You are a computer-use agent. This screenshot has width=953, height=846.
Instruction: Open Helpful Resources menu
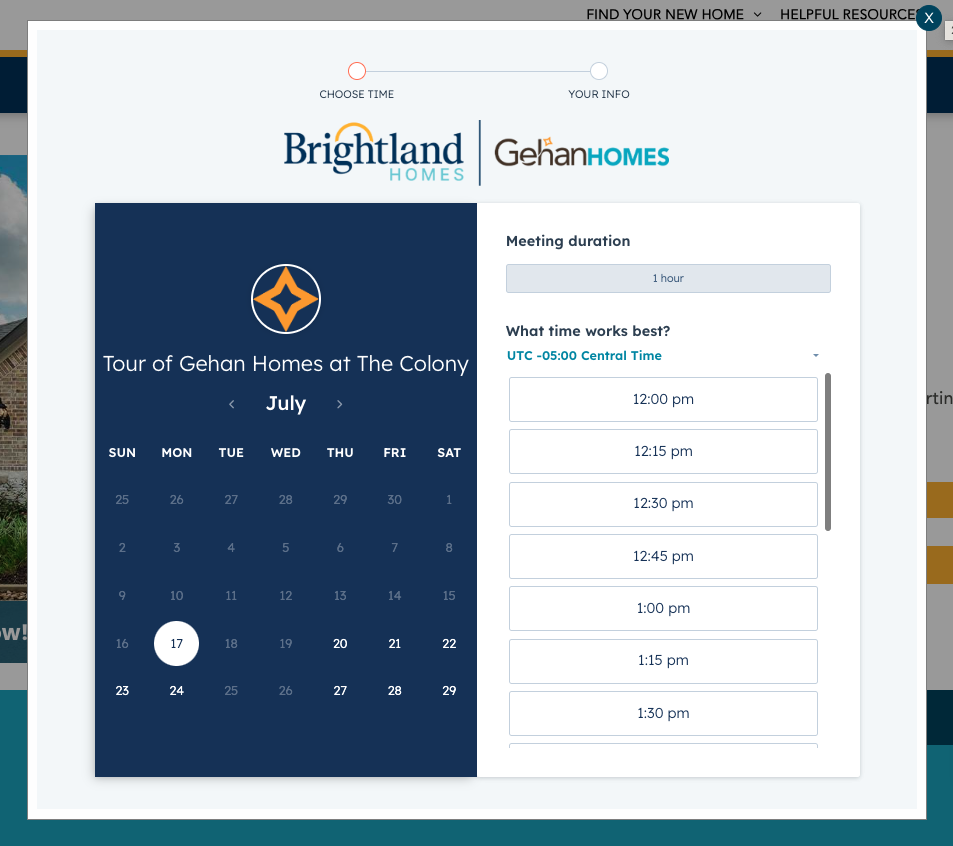pos(846,14)
